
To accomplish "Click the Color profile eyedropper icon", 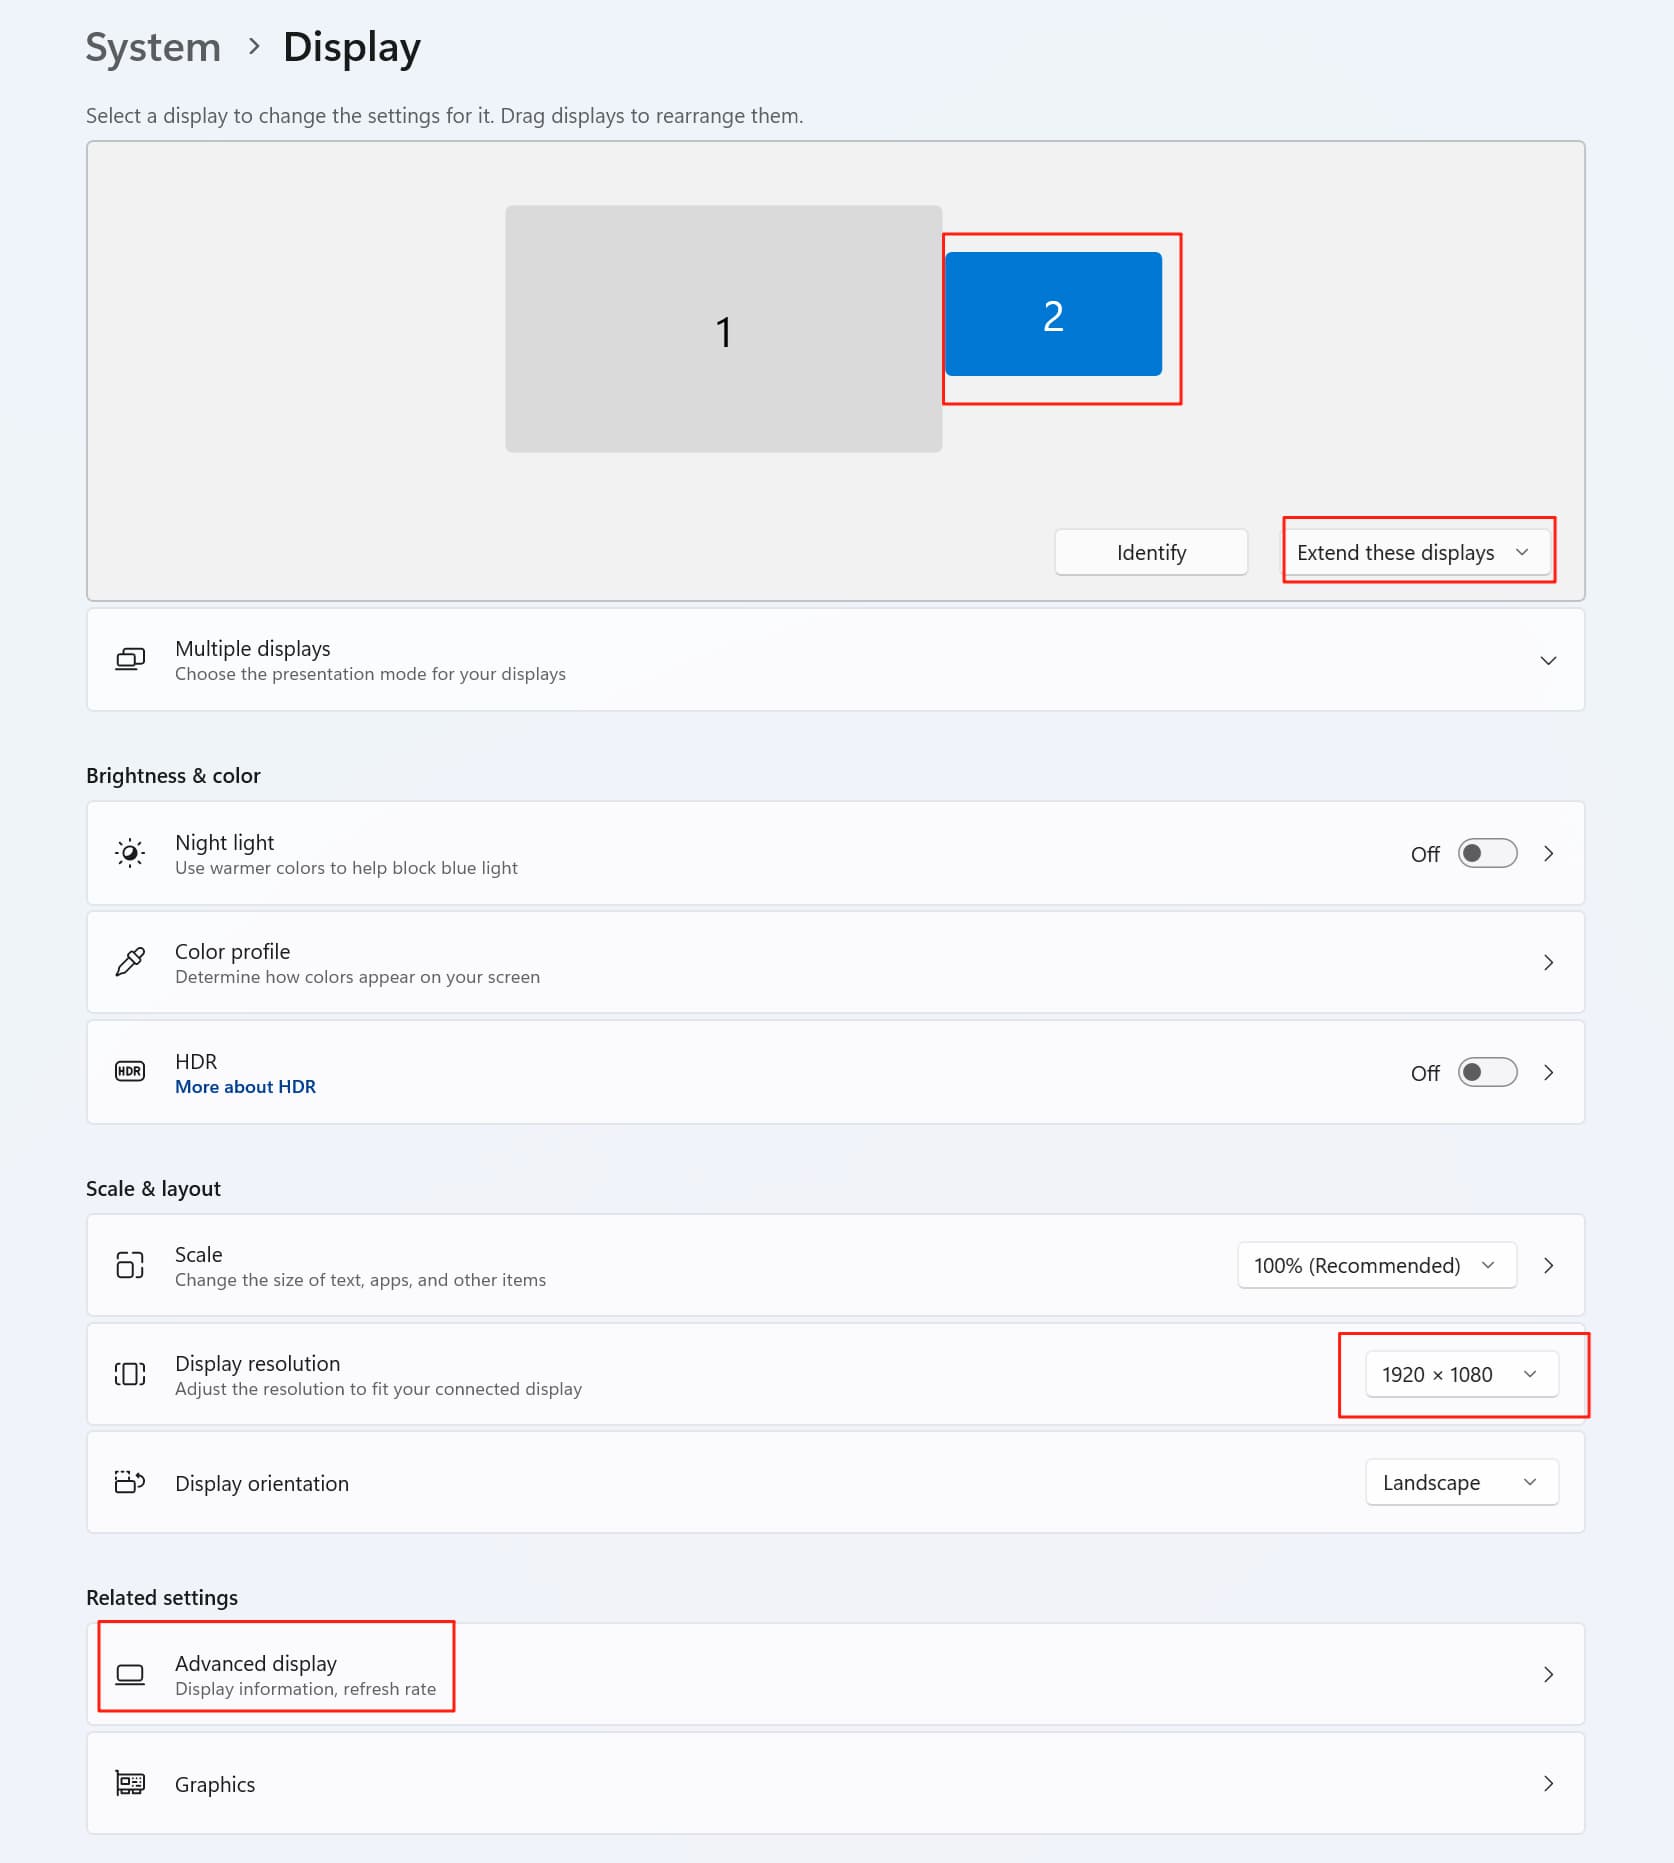I will pyautogui.click(x=130, y=962).
